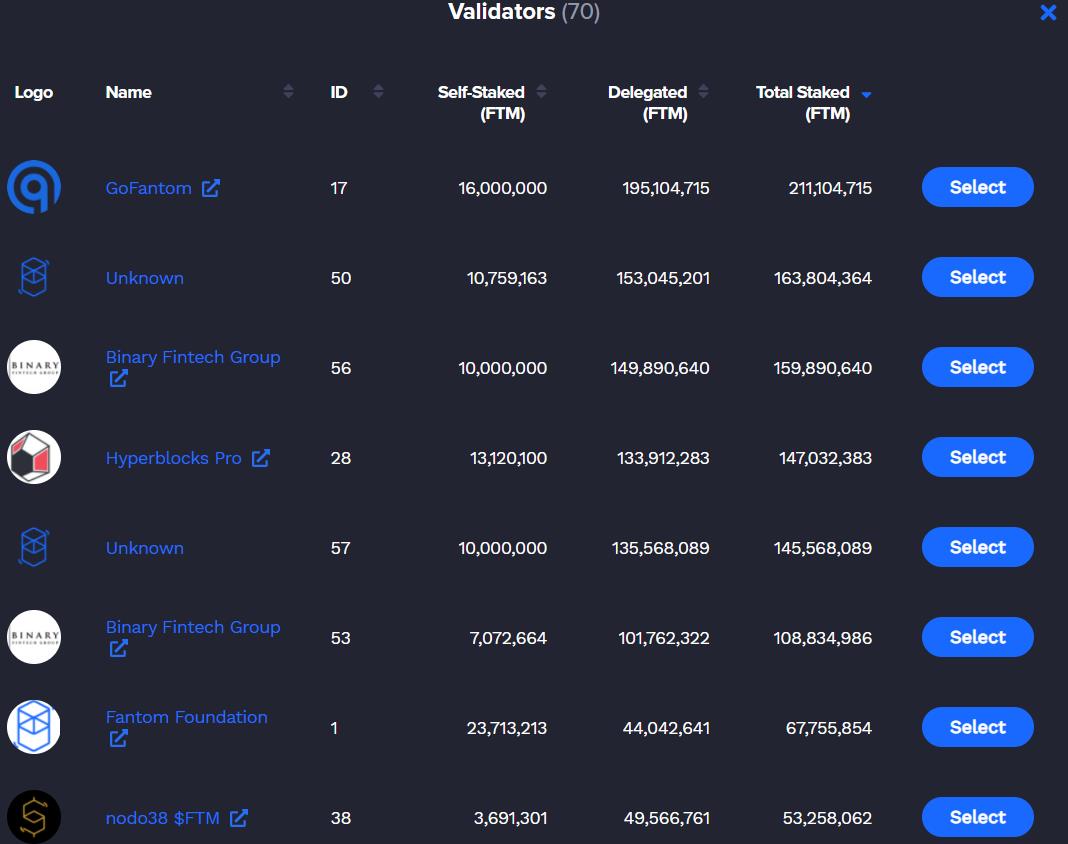Select the GoFantom validator

tap(977, 187)
